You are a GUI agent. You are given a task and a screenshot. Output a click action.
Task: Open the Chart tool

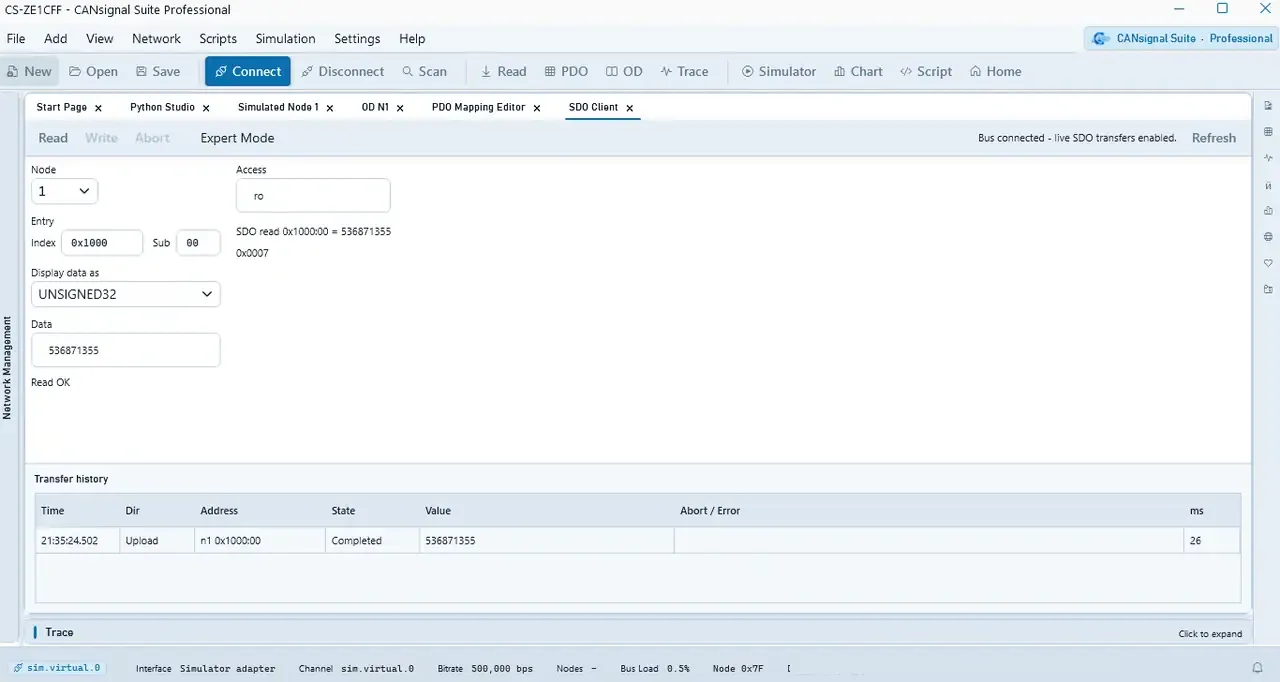tap(858, 71)
